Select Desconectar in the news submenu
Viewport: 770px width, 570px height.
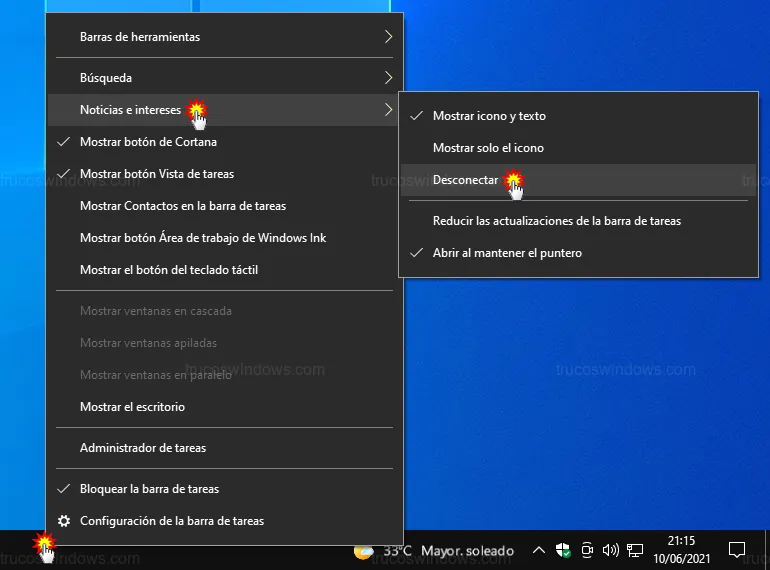coord(466,181)
